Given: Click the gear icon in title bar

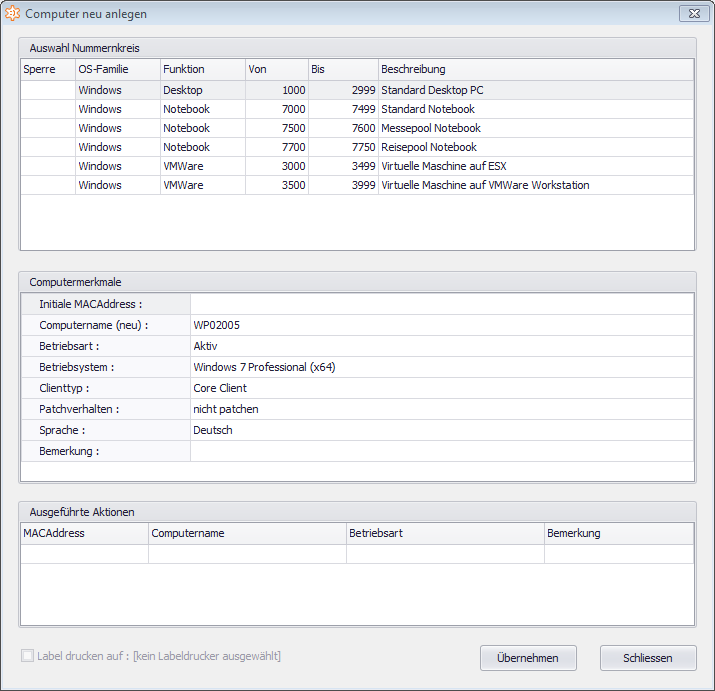Looking at the screenshot, I should tap(12, 14).
